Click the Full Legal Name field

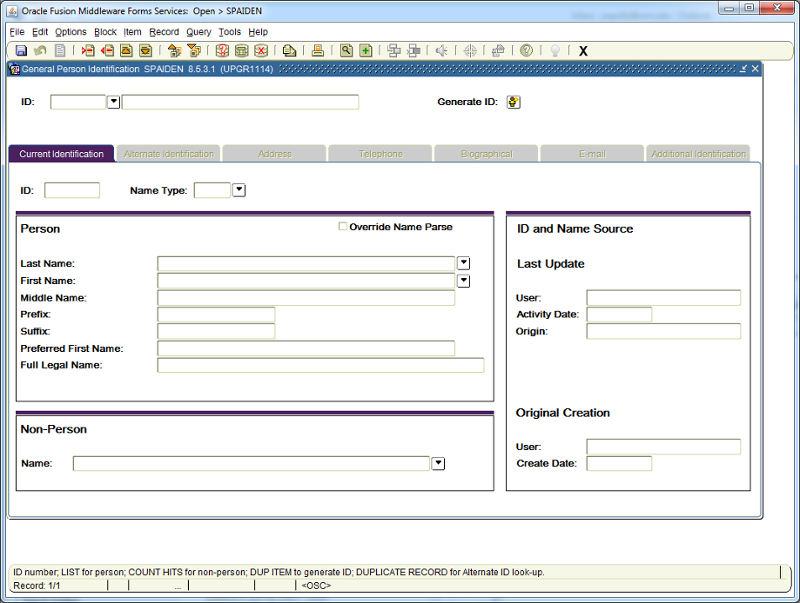(321, 365)
